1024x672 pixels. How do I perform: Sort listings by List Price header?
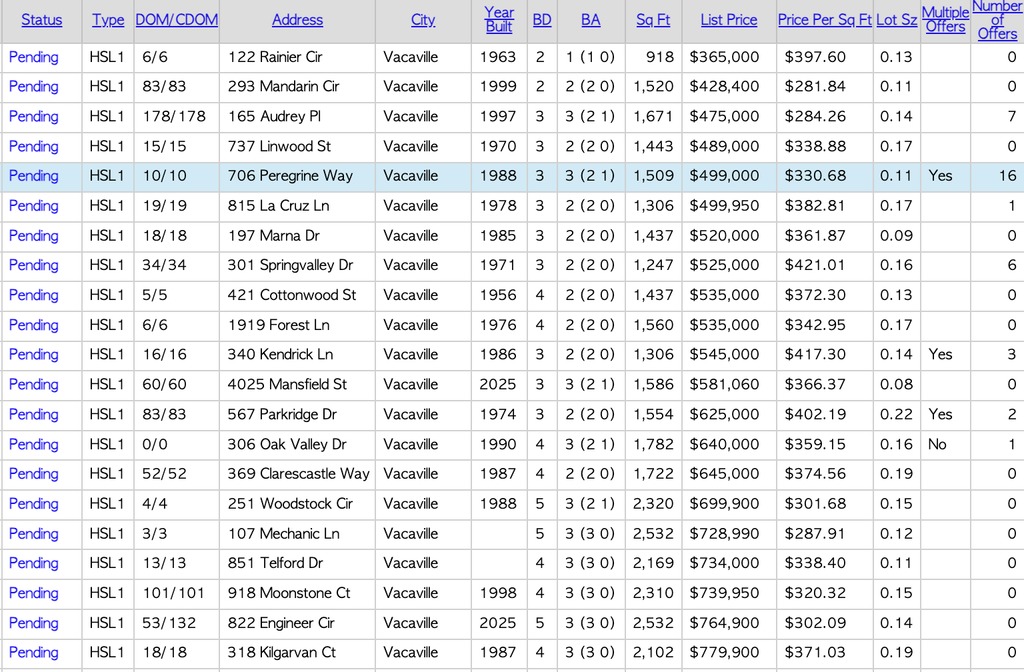[728, 20]
